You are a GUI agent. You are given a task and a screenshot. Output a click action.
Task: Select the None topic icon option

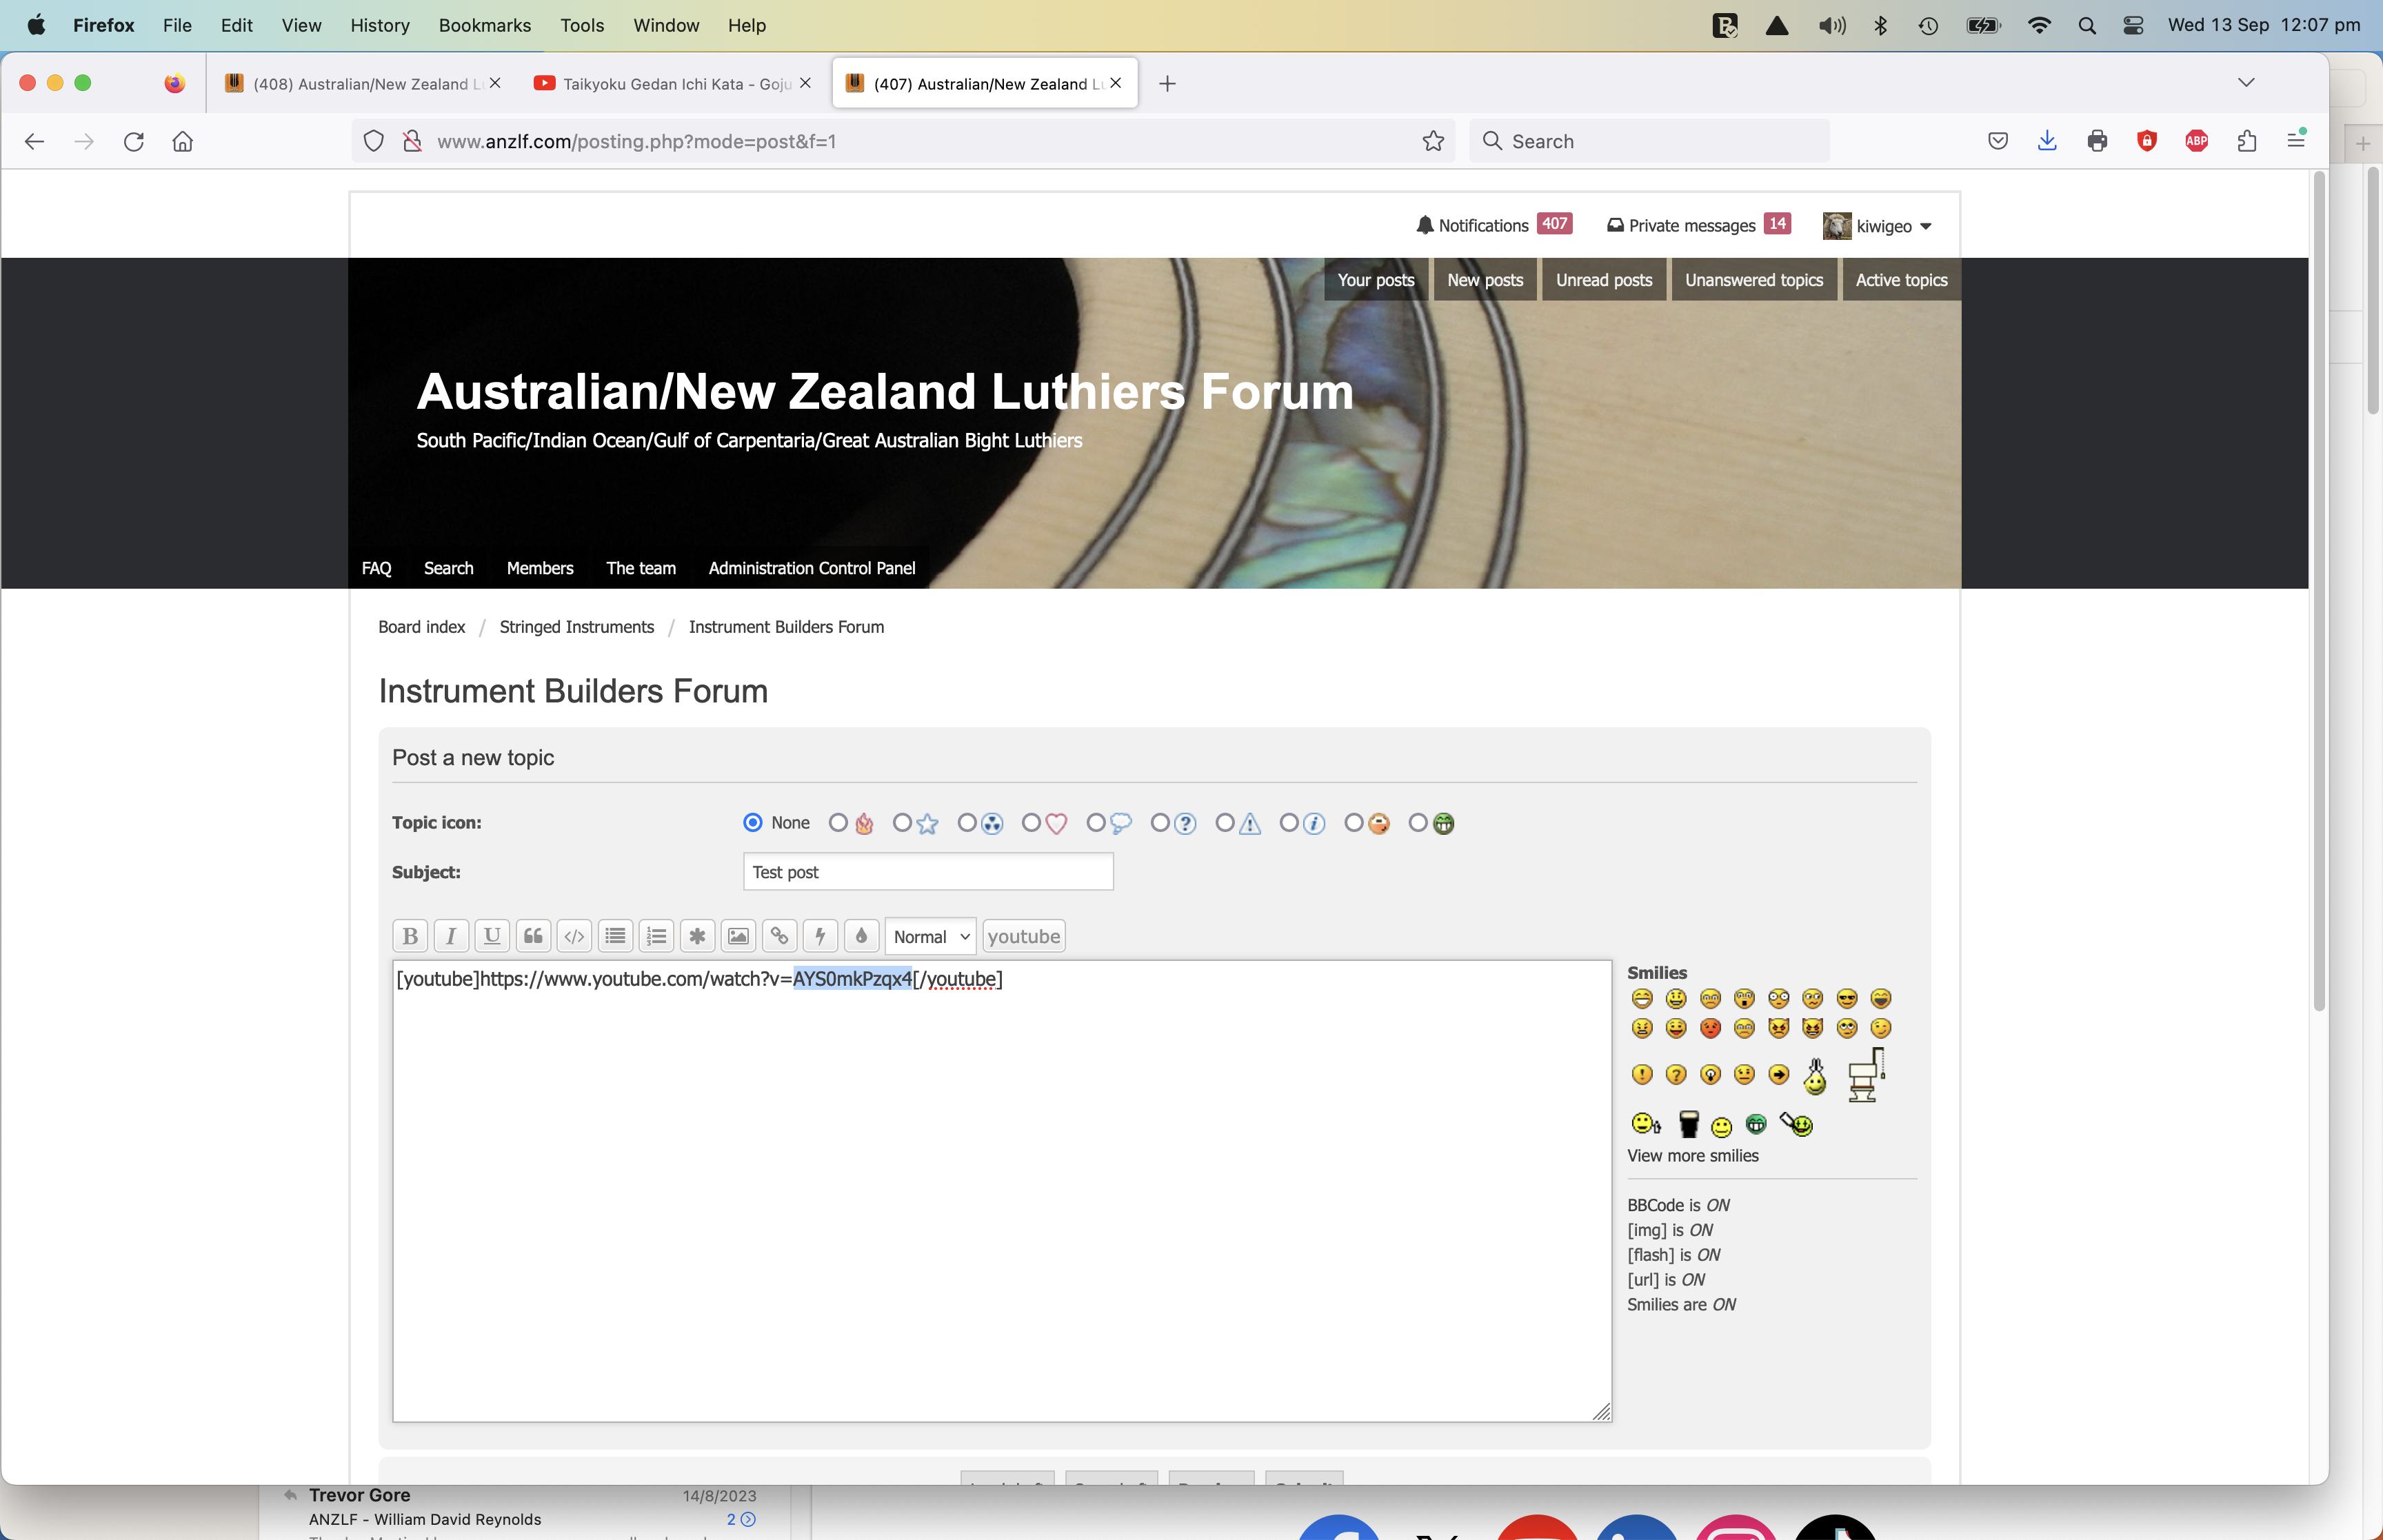753,822
